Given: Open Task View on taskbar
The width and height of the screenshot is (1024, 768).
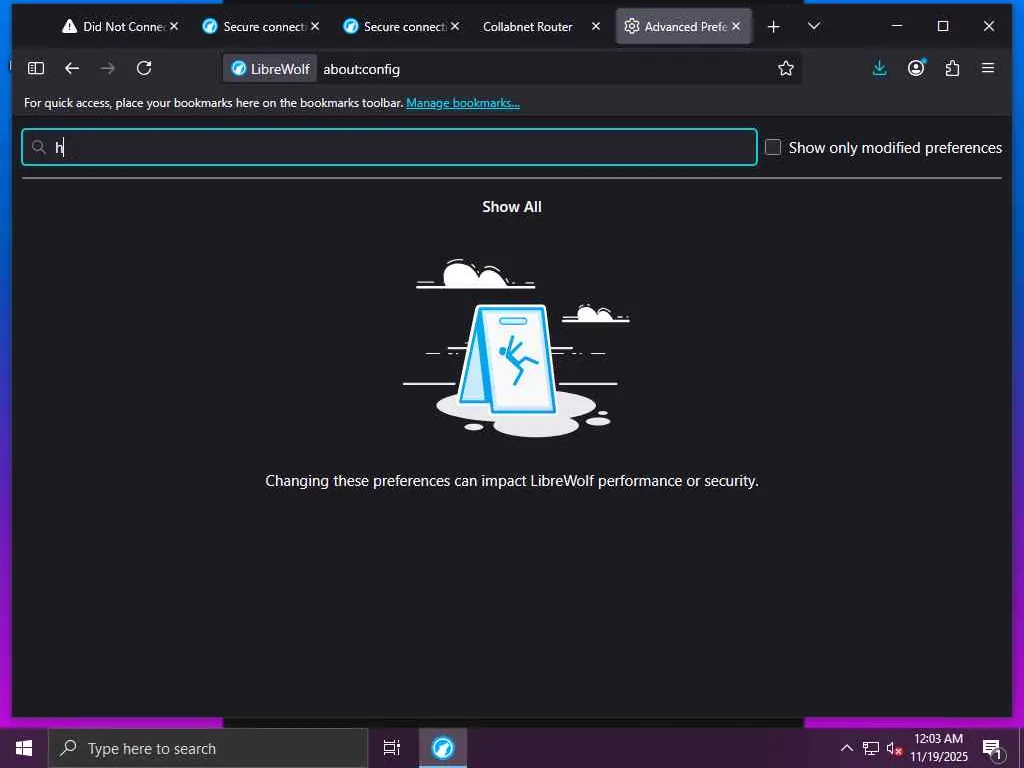Looking at the screenshot, I should (392, 748).
